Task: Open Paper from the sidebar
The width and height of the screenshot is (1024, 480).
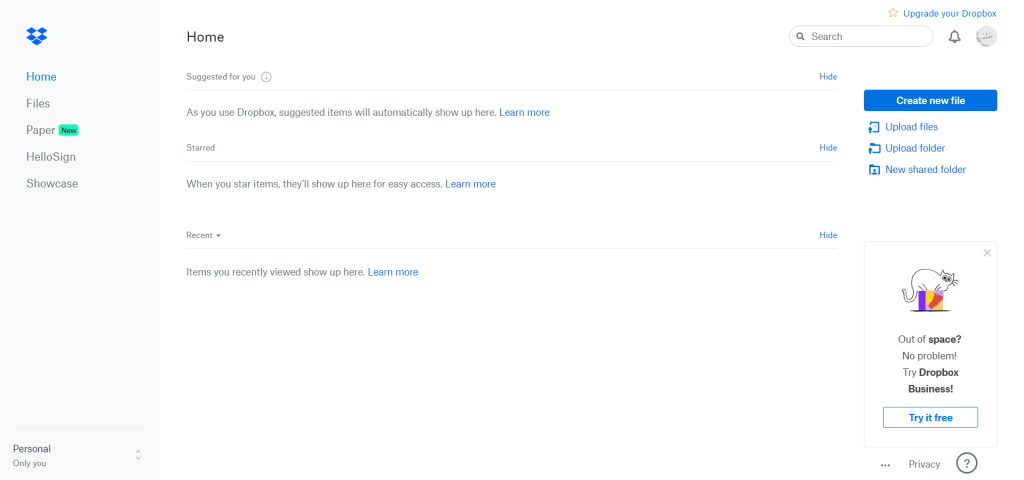Action: click(41, 130)
